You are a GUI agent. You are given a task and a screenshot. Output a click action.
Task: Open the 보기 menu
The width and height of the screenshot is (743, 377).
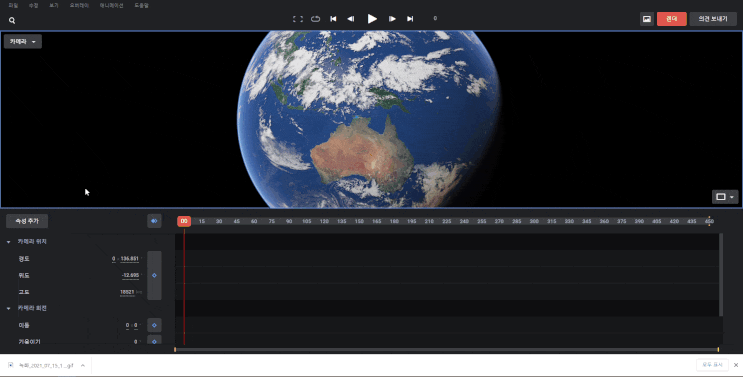point(54,6)
